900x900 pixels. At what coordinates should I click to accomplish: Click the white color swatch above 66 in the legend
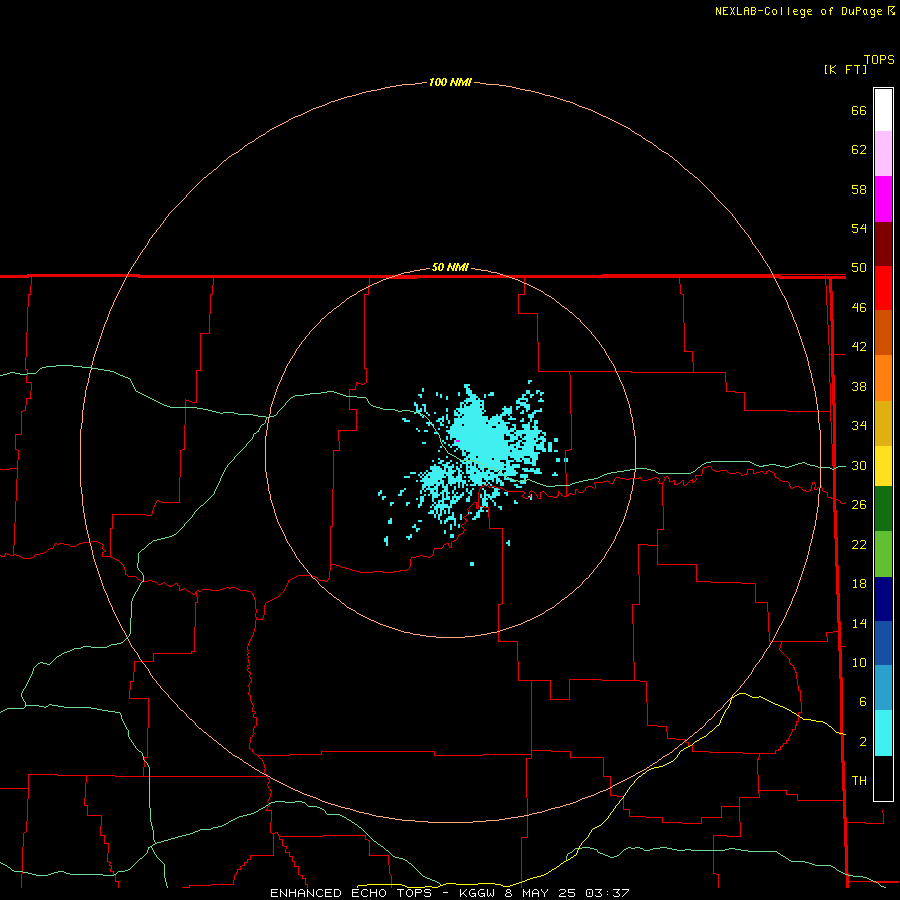(x=883, y=110)
